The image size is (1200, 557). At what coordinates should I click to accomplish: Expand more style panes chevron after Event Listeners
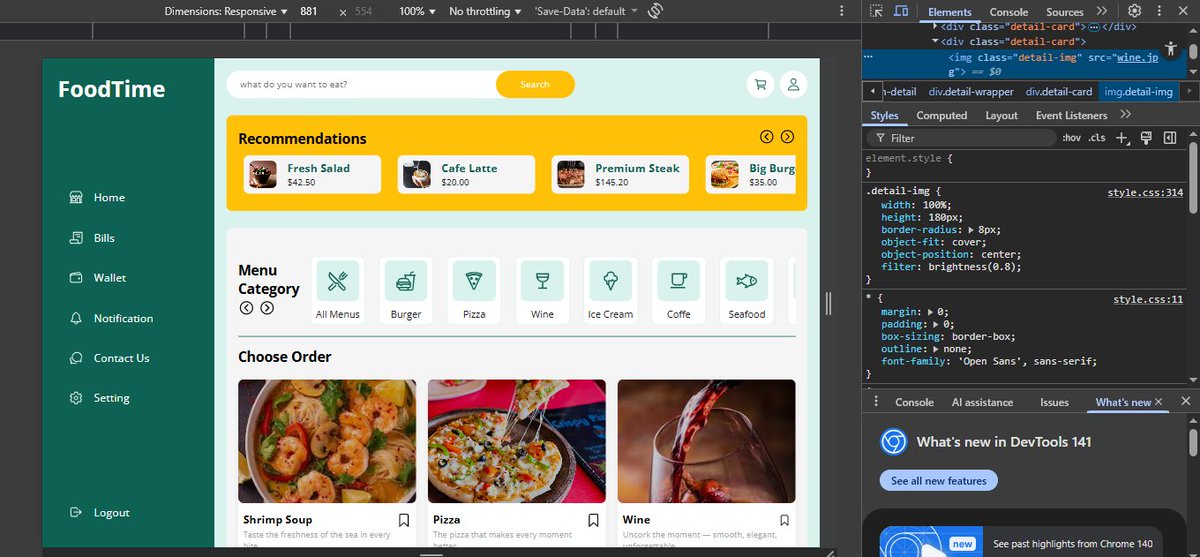coord(1125,115)
